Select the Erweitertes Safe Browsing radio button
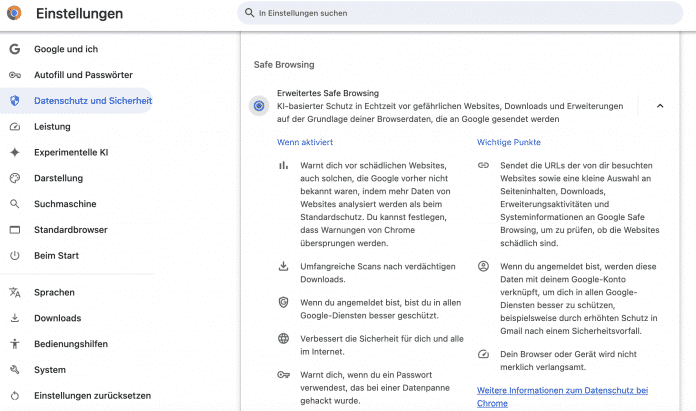Viewport: 696px width, 411px height. click(x=259, y=106)
